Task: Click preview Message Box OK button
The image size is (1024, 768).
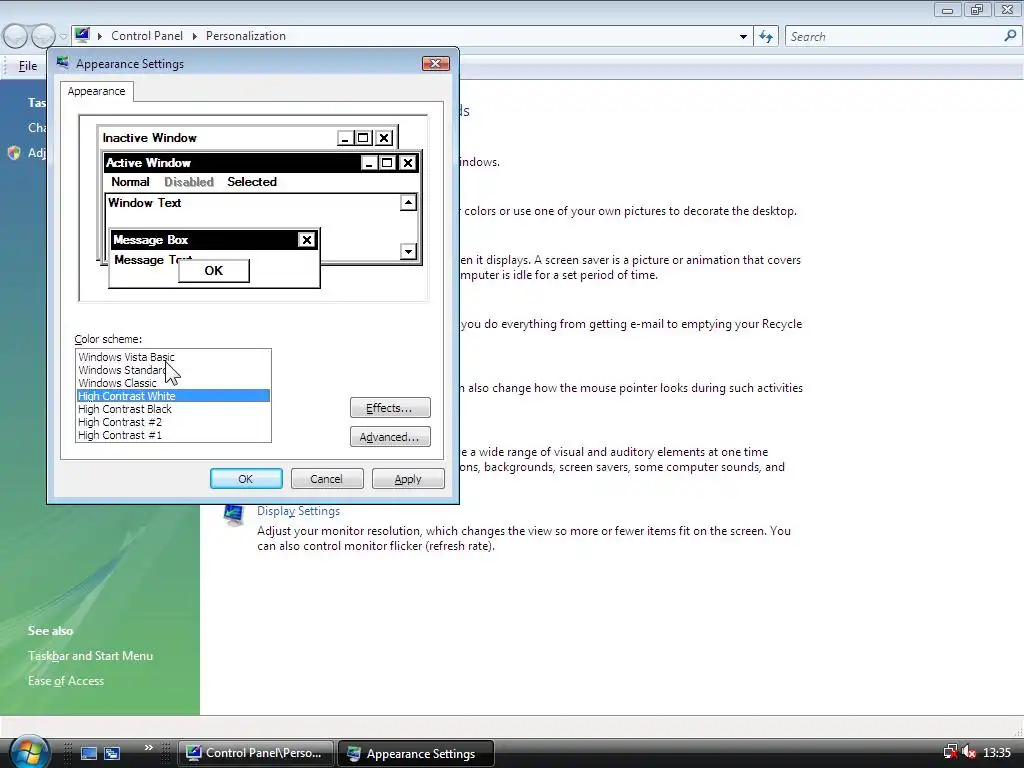Action: [x=214, y=270]
